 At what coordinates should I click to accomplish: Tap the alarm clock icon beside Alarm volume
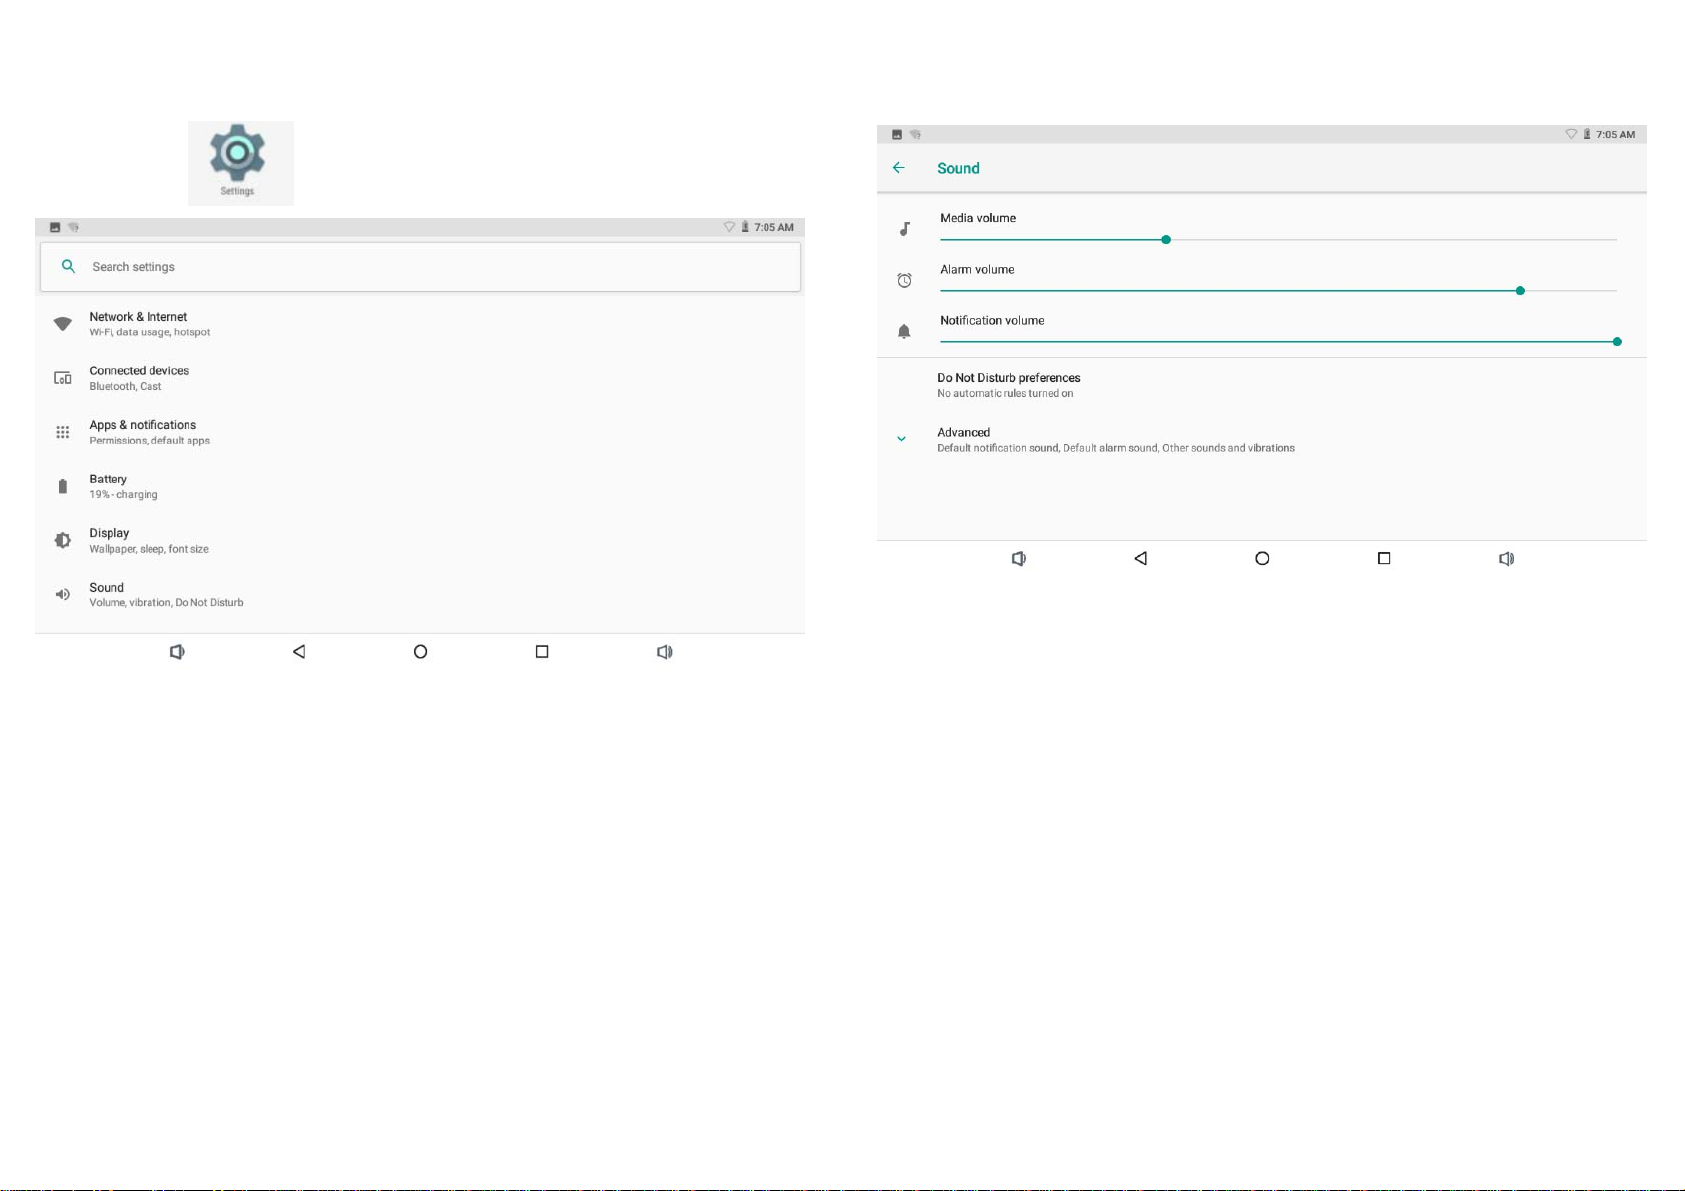click(904, 281)
